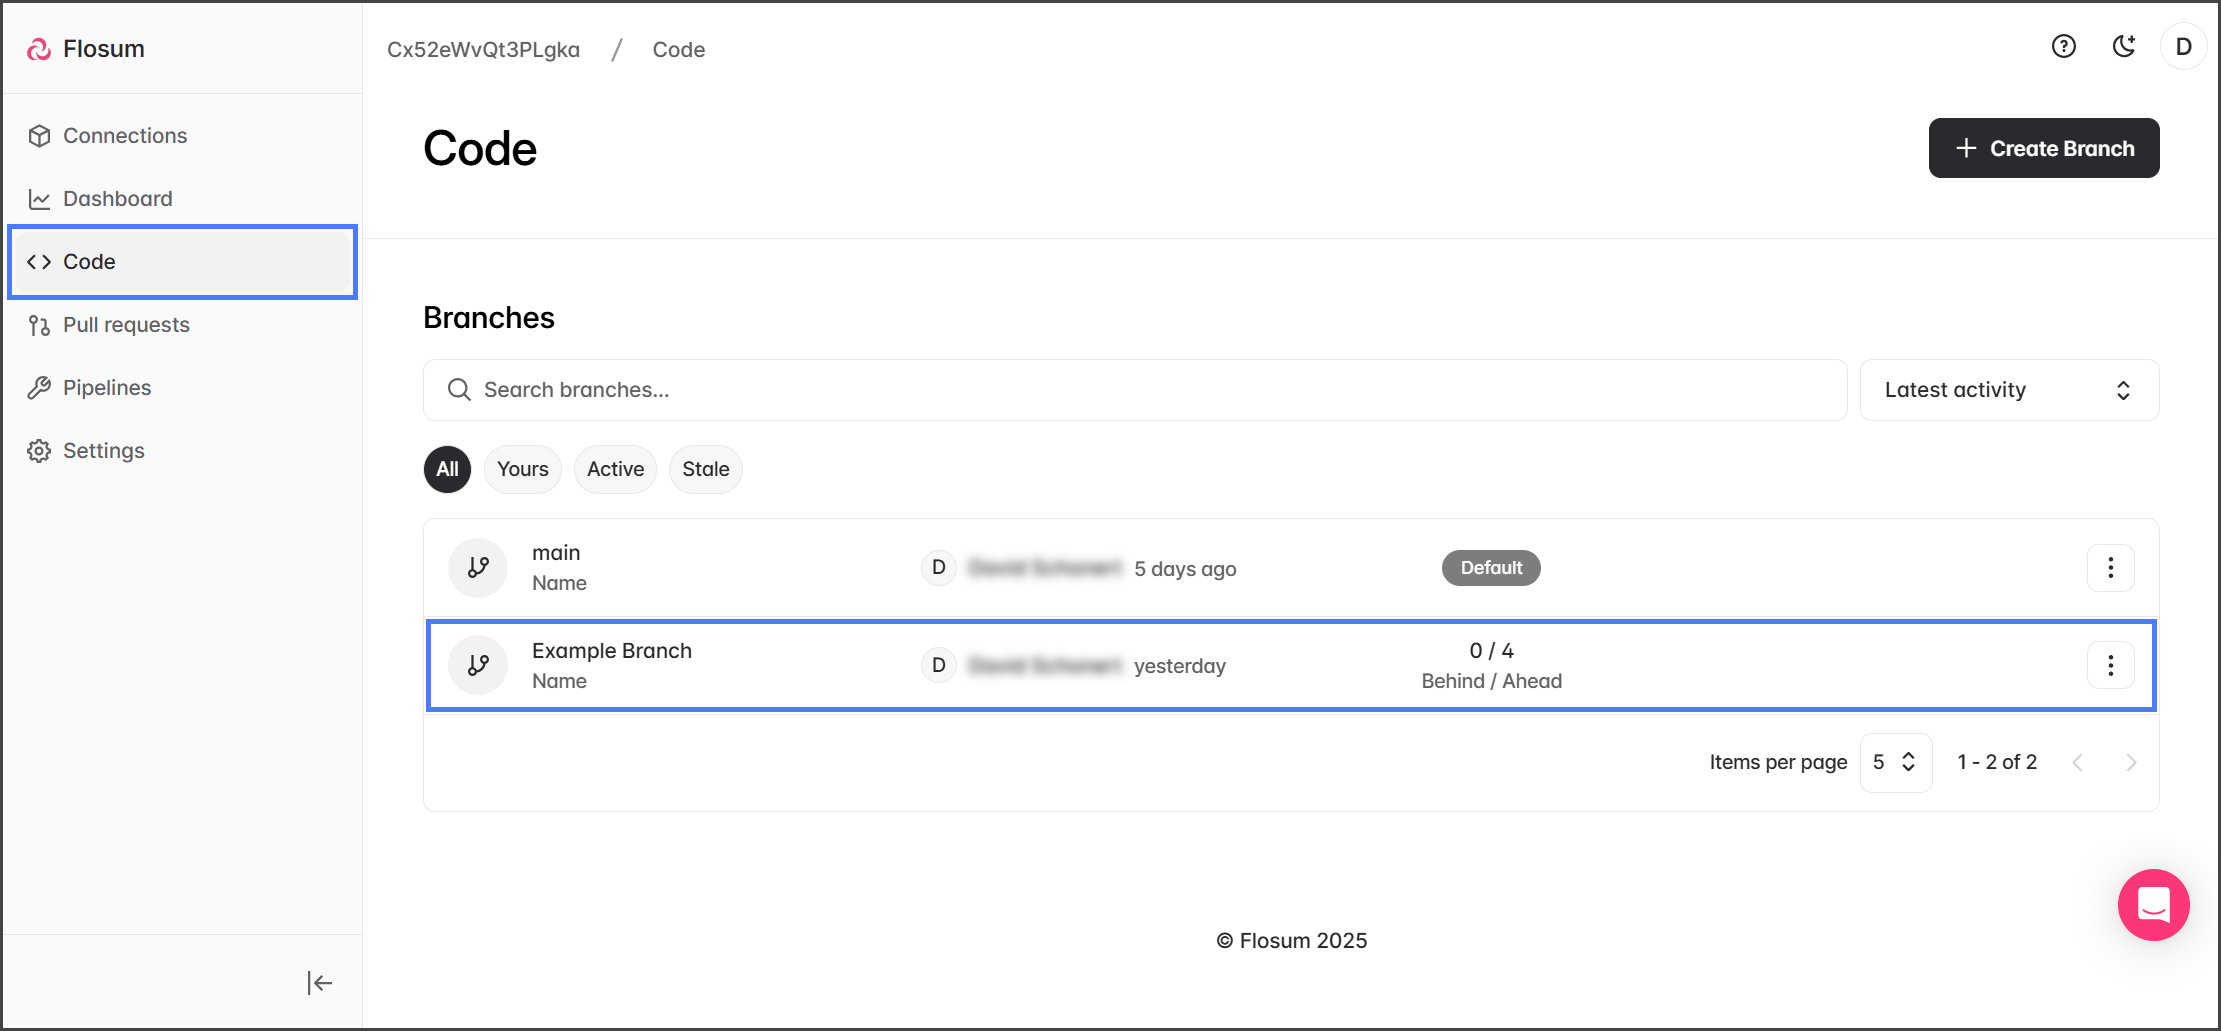2221x1031 pixels.
Task: Click the main branch icon
Action: (478, 568)
